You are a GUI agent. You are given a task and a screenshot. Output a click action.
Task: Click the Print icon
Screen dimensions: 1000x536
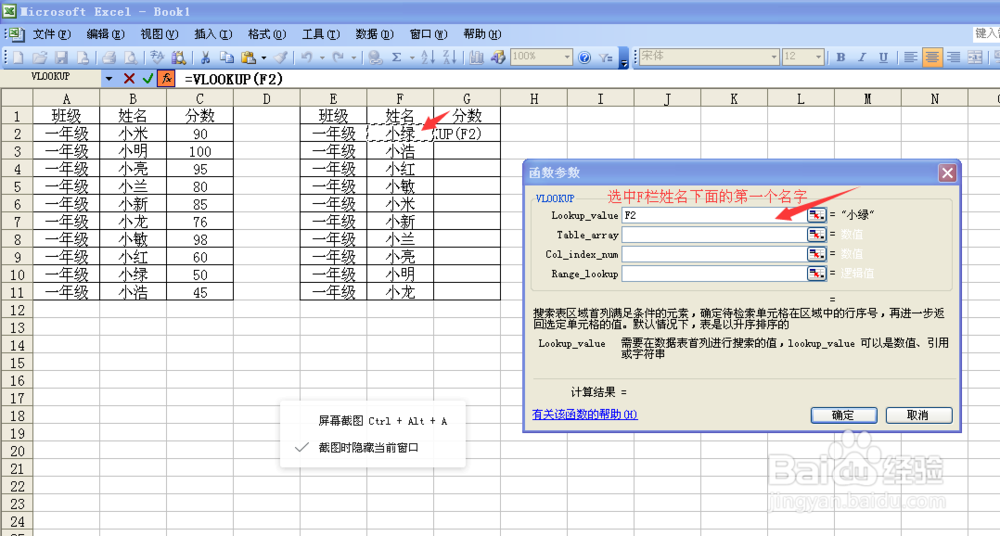[109, 57]
